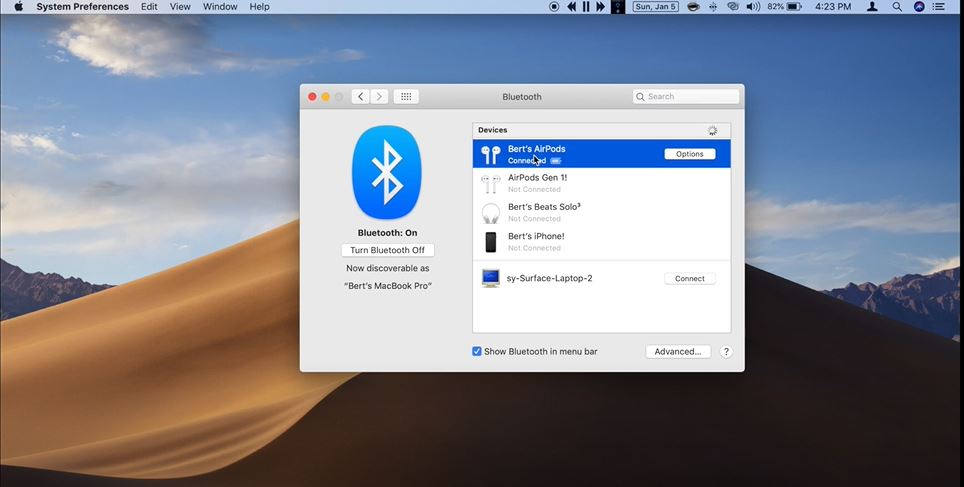
Task: Click the Beats Solo³ headphones icon
Action: click(491, 213)
